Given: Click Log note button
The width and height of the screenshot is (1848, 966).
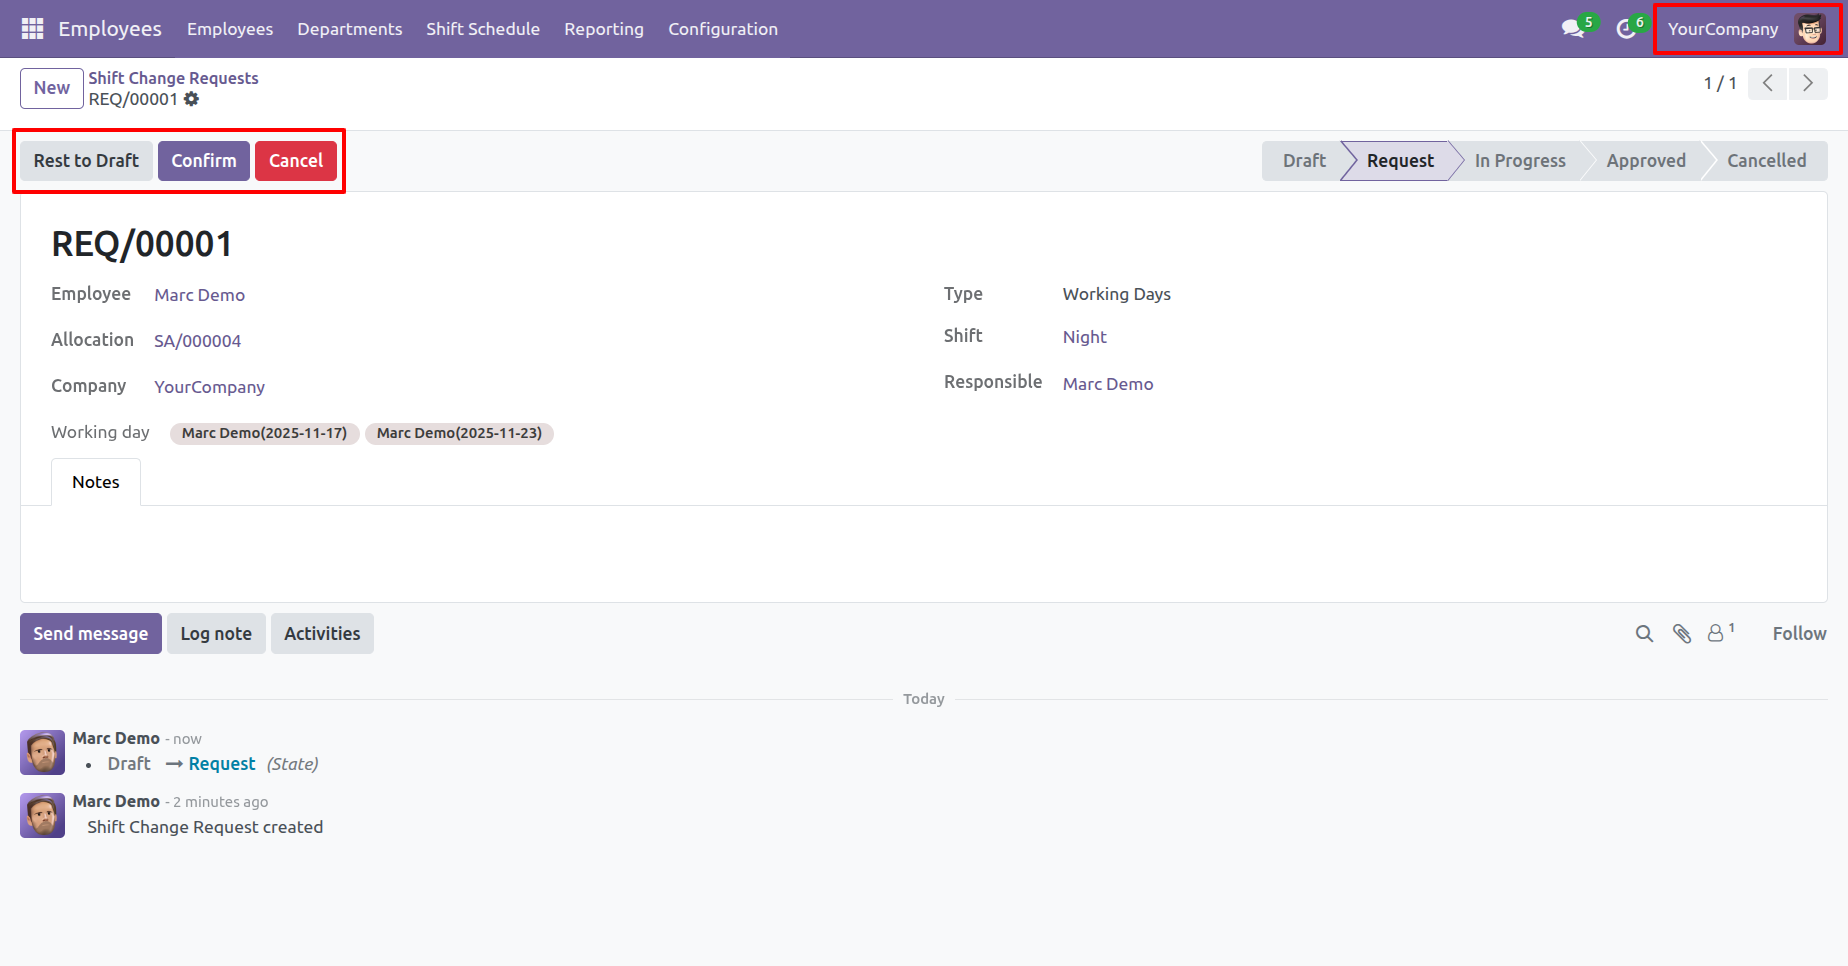Looking at the screenshot, I should click(216, 634).
